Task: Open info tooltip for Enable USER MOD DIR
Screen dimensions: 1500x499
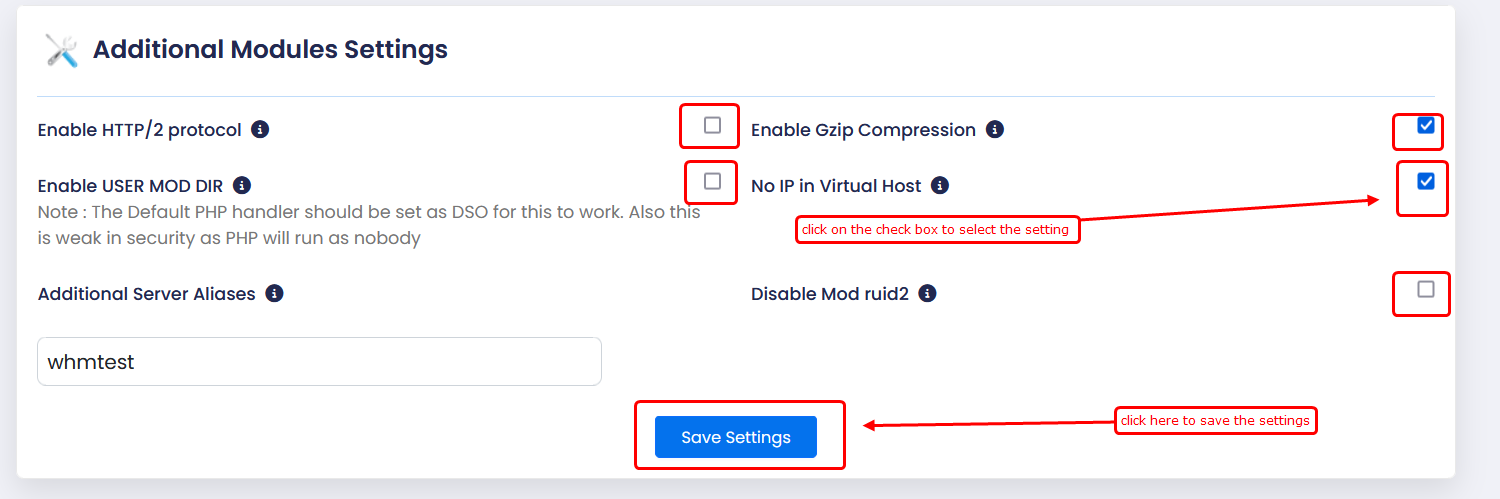Action: click(x=241, y=185)
